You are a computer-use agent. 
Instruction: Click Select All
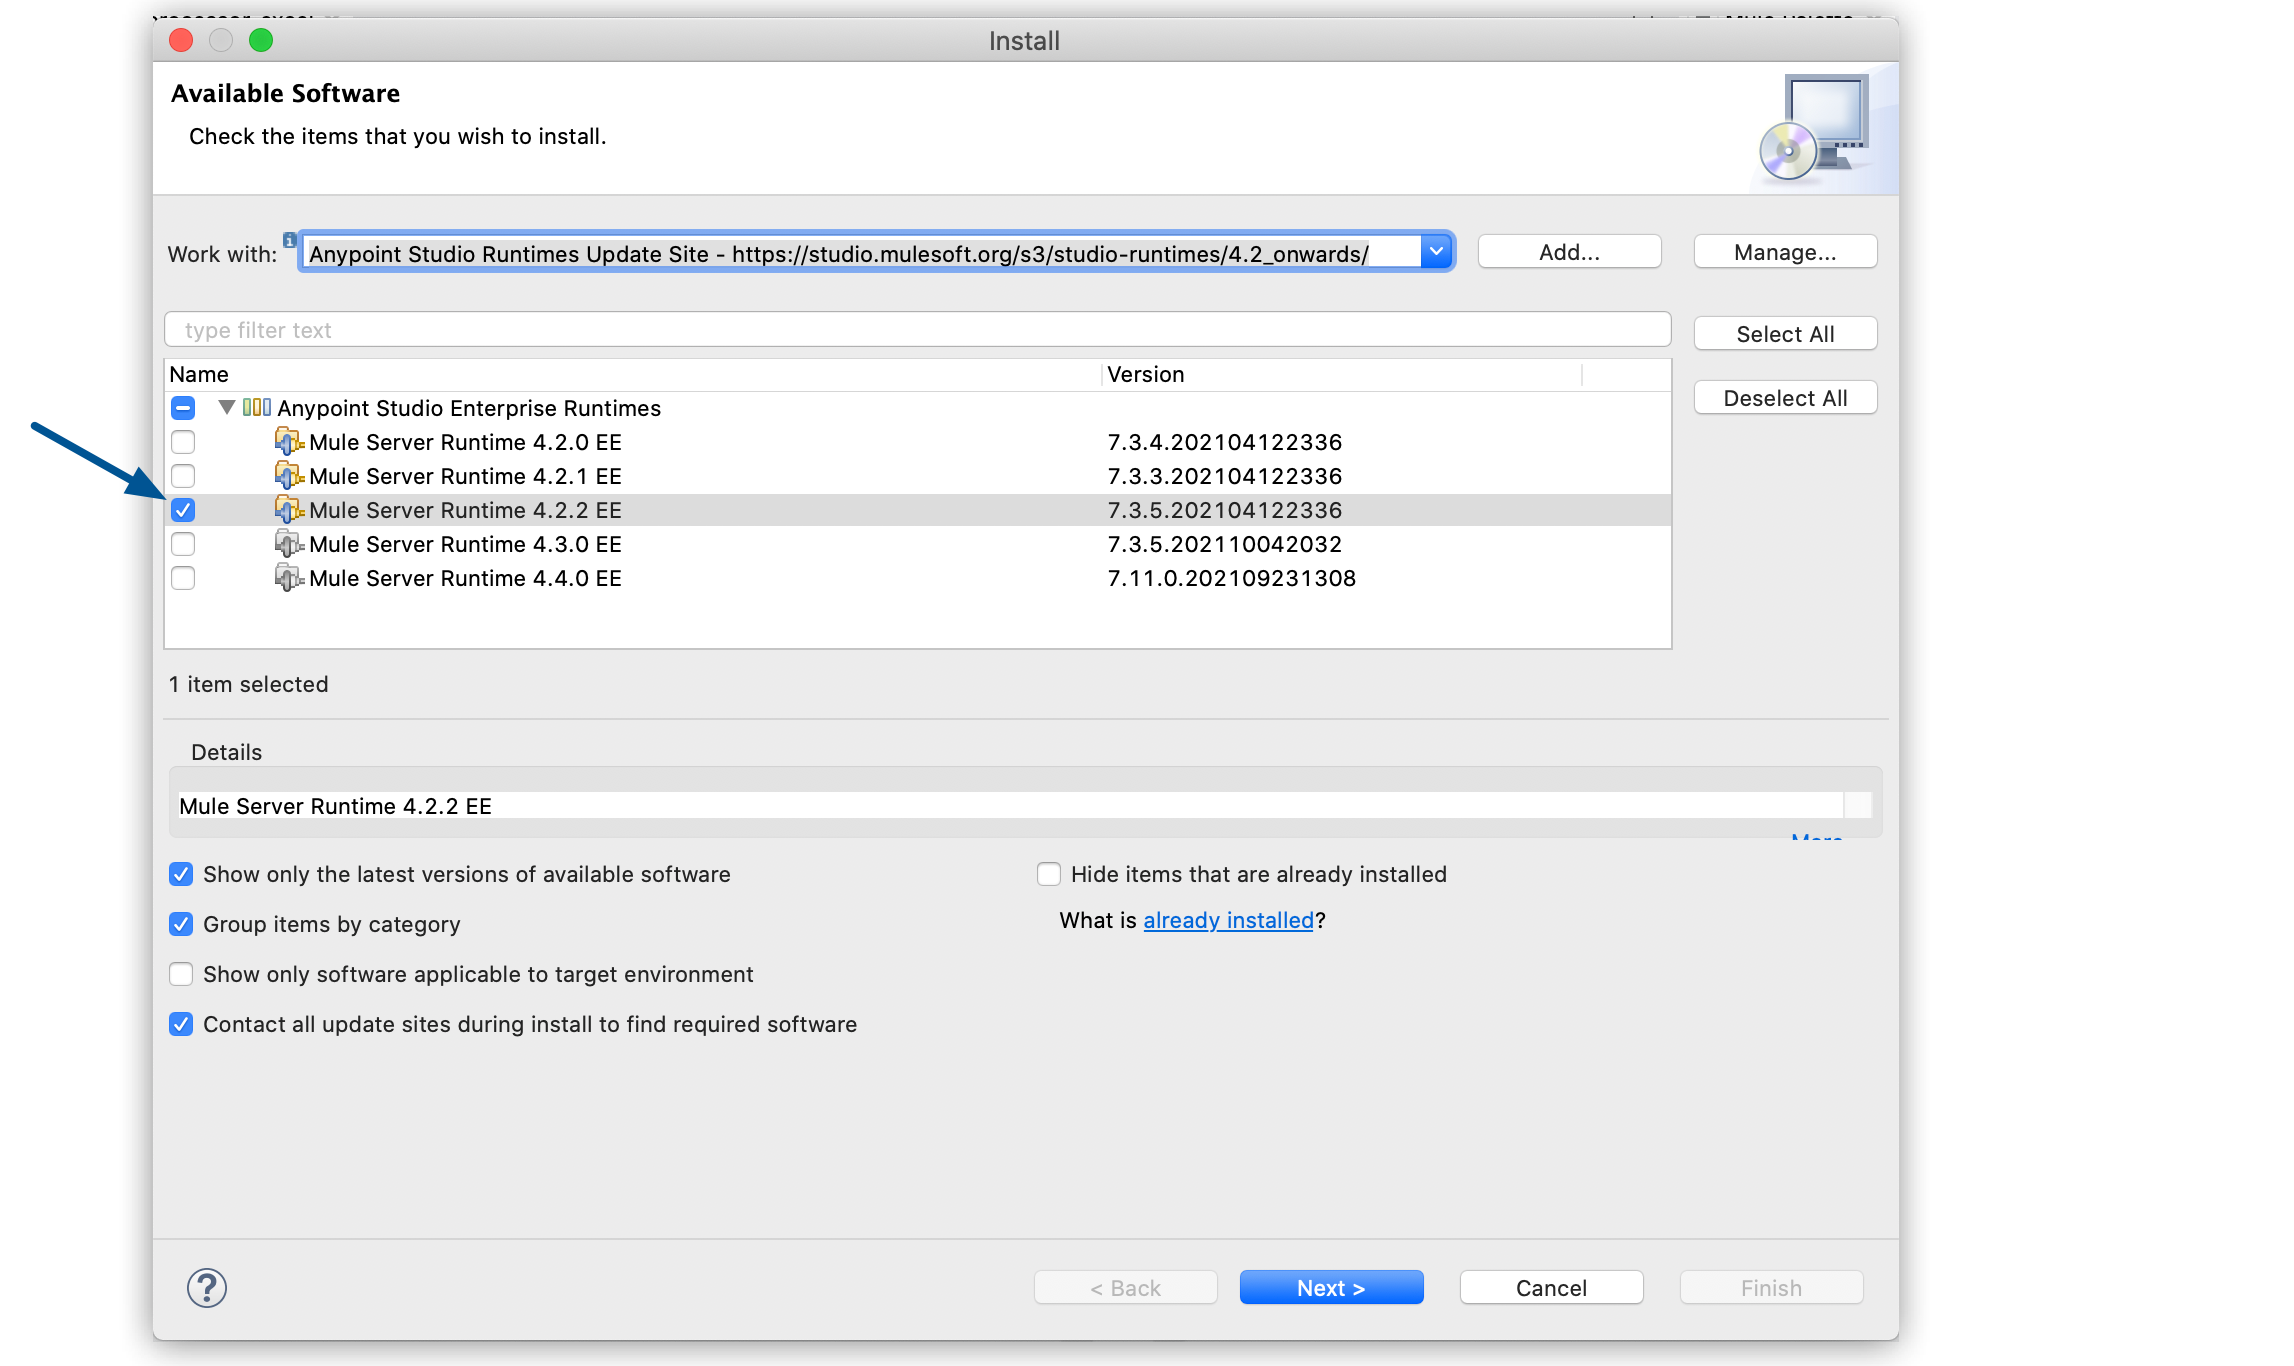tap(1785, 333)
